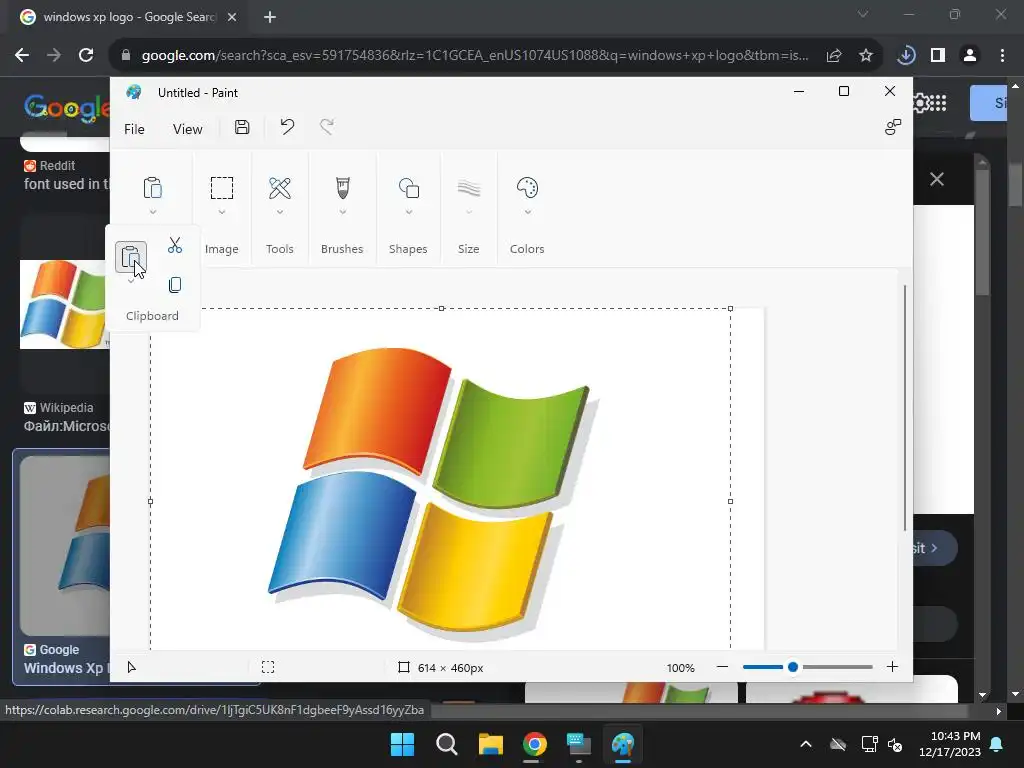Click the zoom in plus button

click(x=892, y=667)
